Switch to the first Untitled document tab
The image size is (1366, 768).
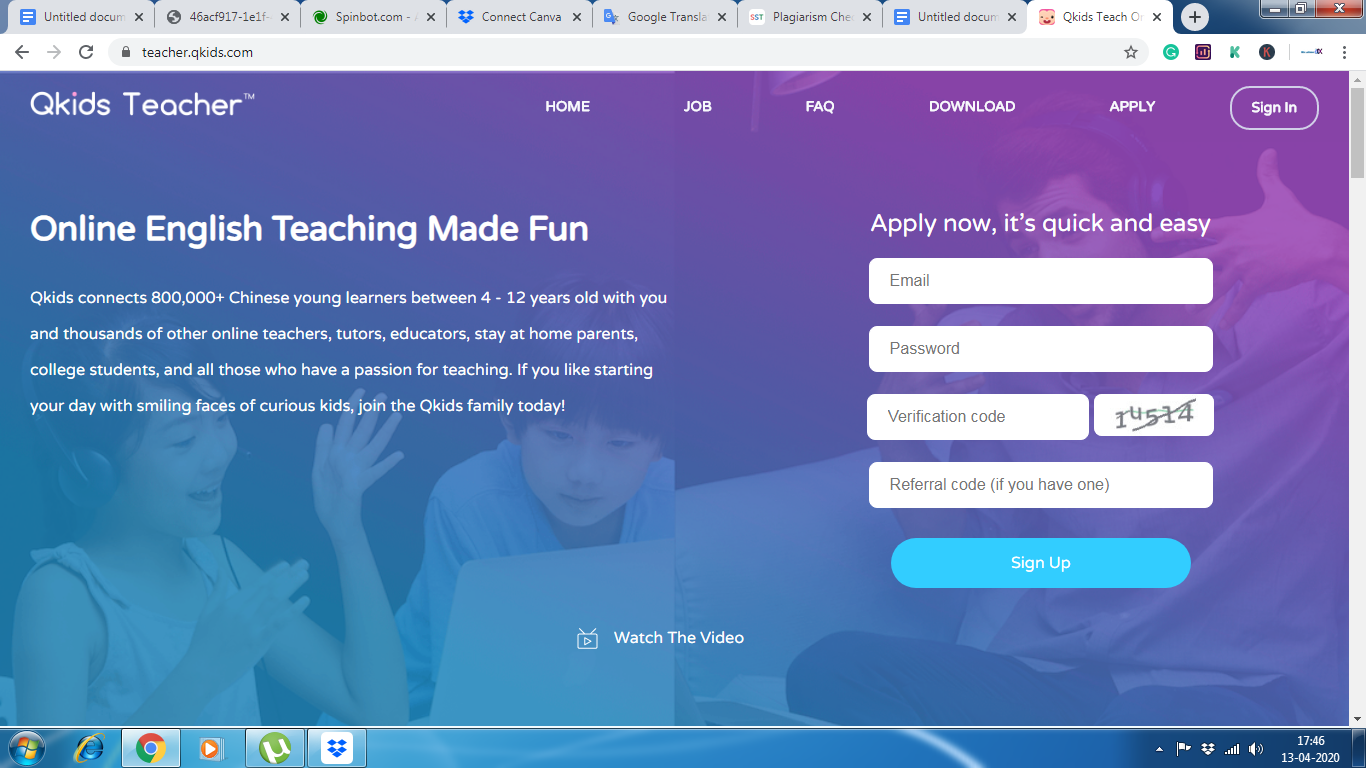83,17
